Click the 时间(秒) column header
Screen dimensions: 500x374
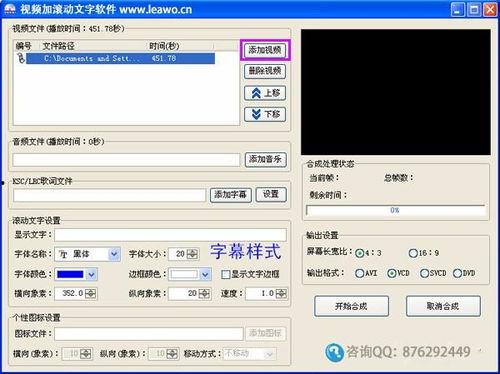tap(164, 46)
